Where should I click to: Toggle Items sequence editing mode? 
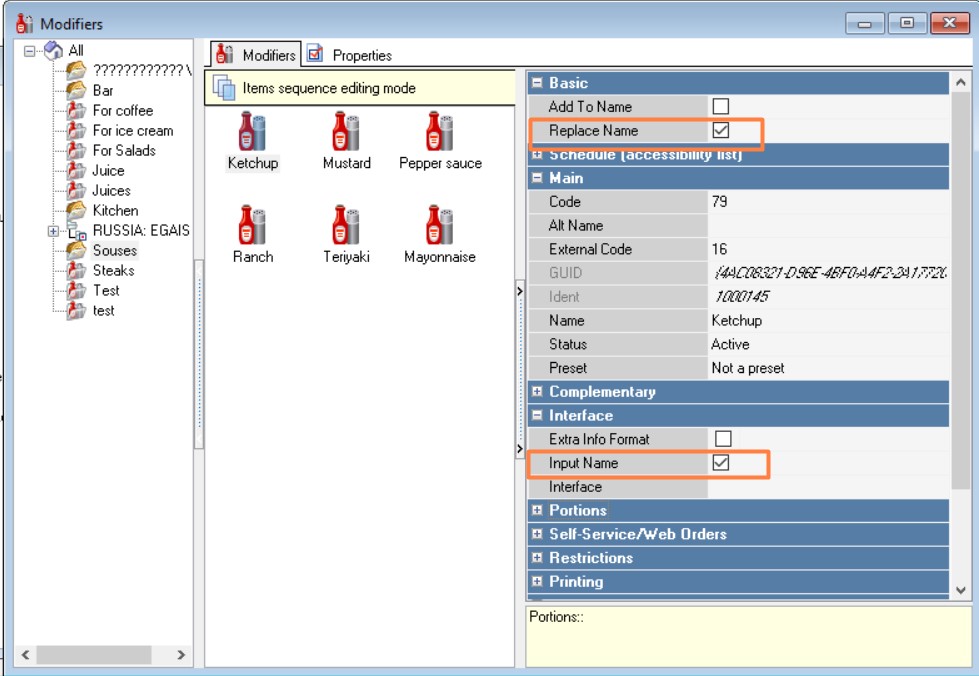click(360, 88)
